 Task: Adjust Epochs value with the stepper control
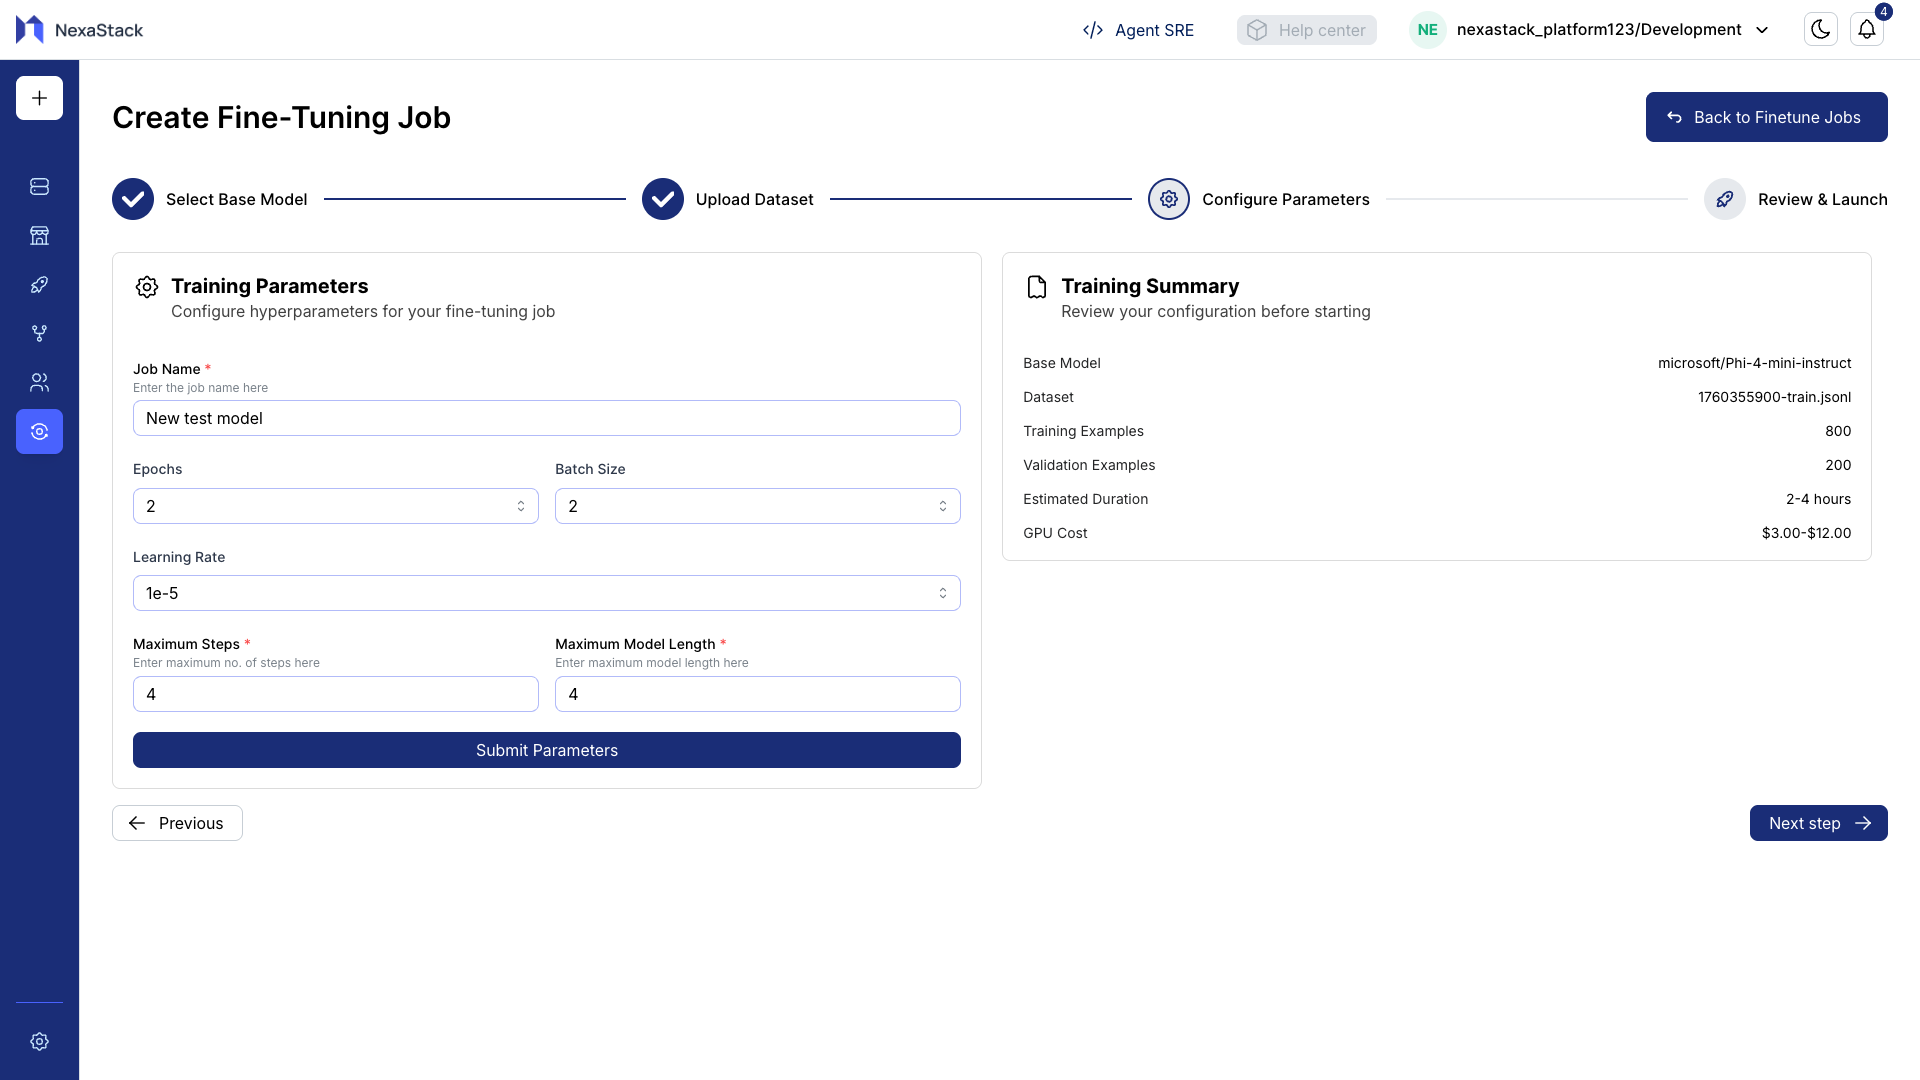(x=522, y=506)
